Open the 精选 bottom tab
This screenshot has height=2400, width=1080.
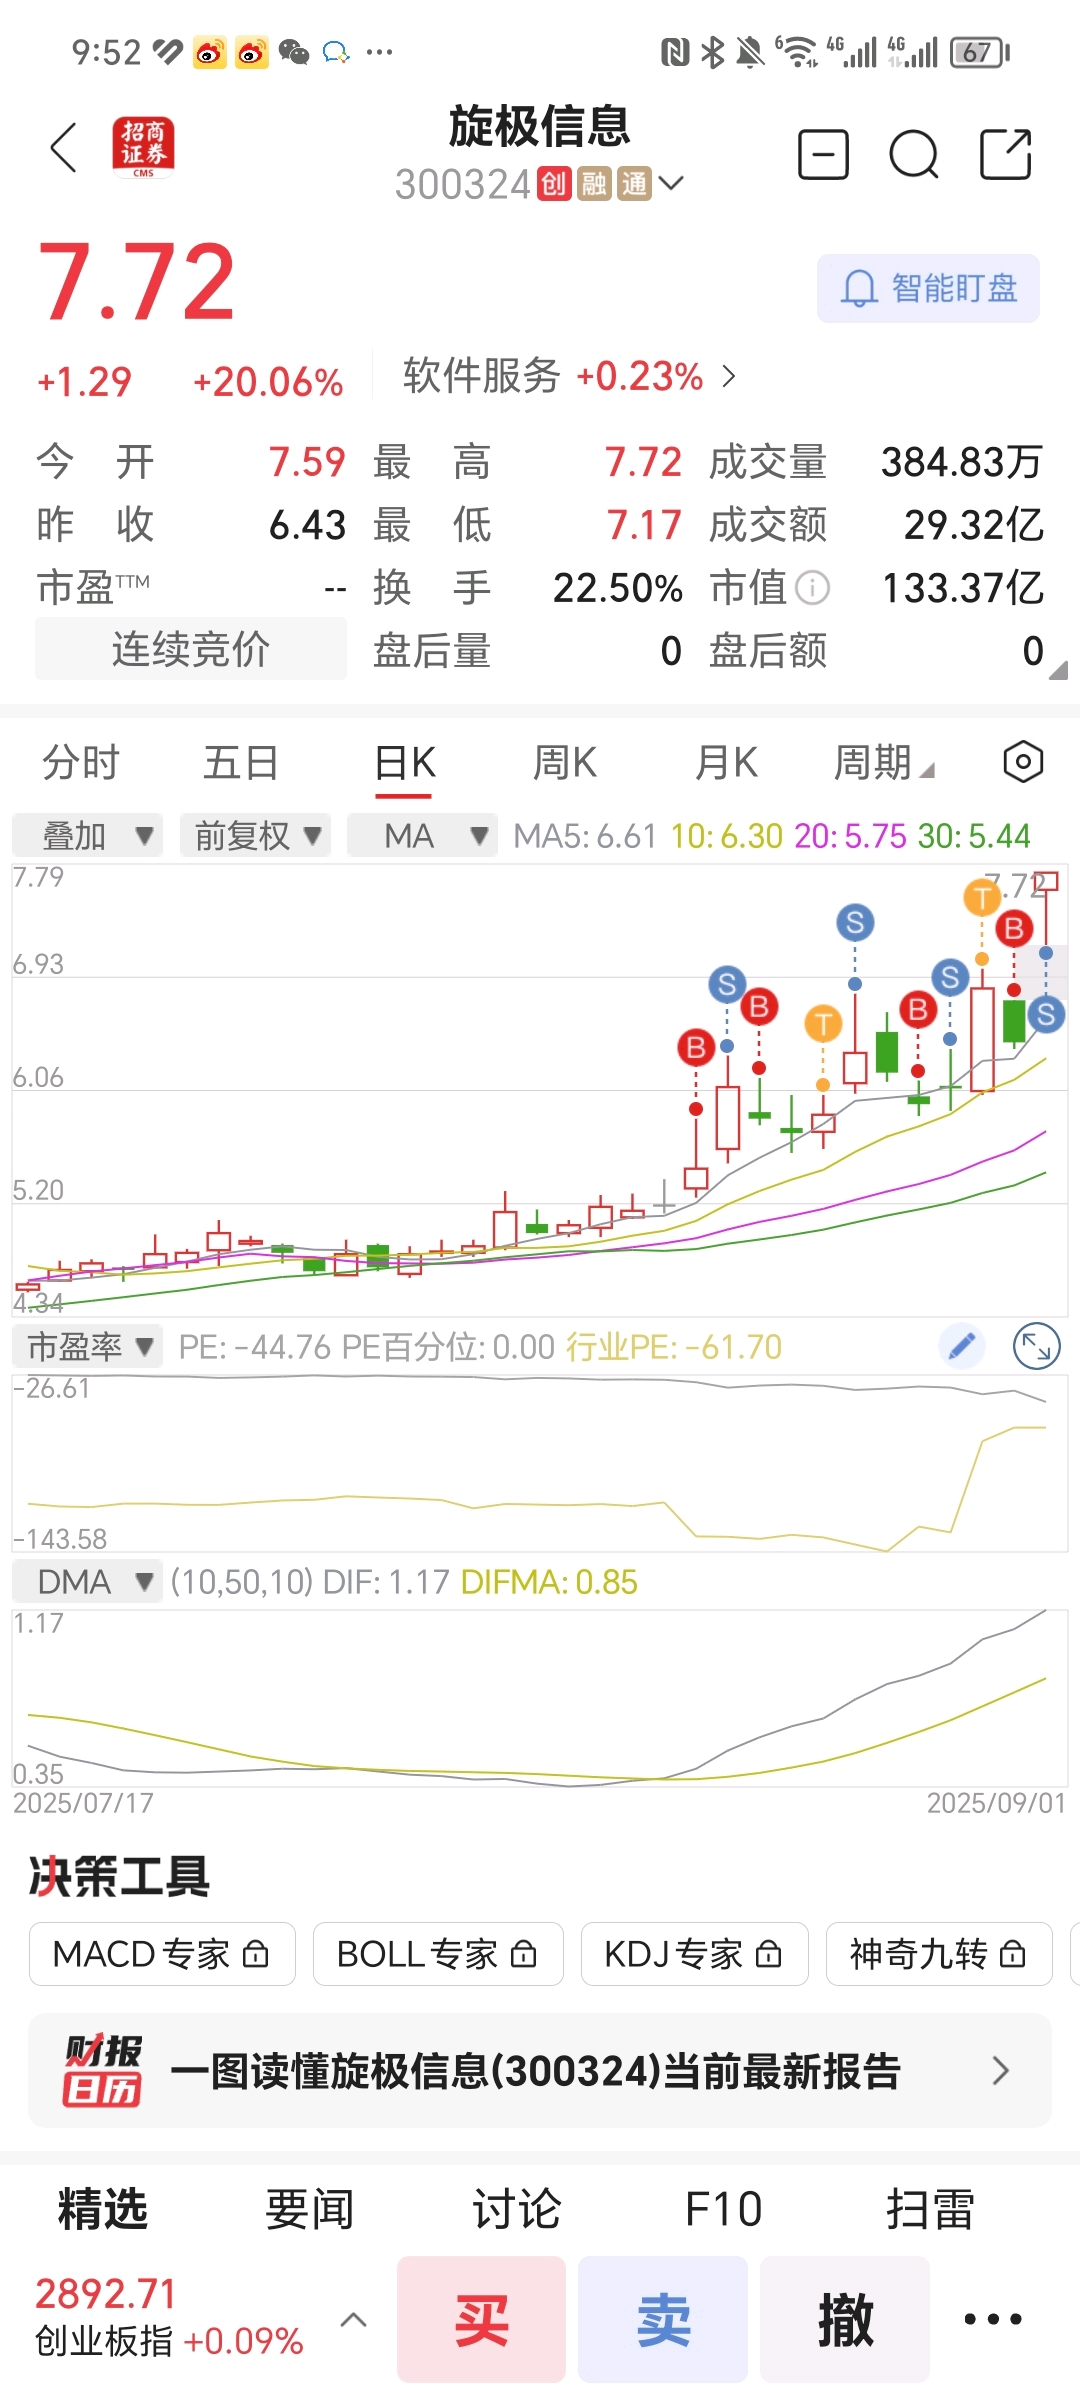click(102, 2209)
